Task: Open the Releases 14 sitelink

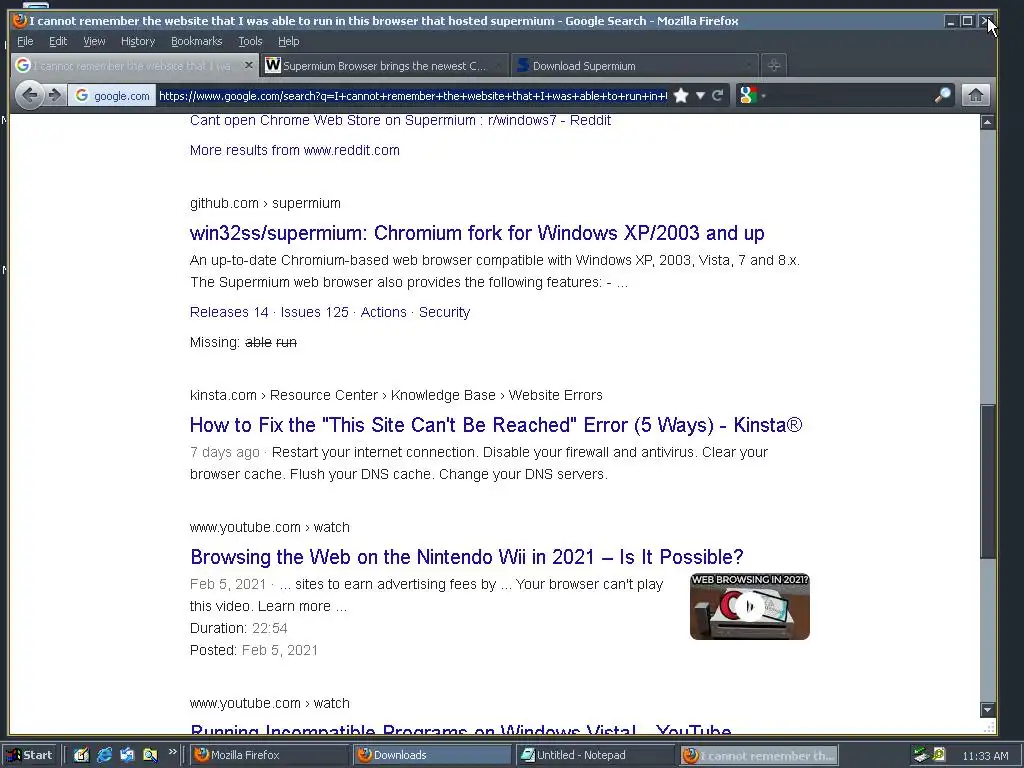Action: pyautogui.click(x=229, y=312)
